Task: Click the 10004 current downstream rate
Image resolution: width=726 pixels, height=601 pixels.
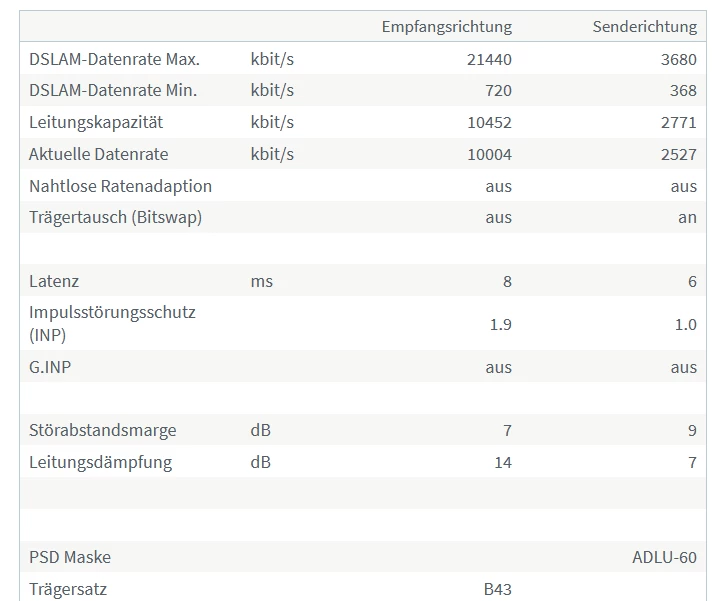Action: click(489, 155)
